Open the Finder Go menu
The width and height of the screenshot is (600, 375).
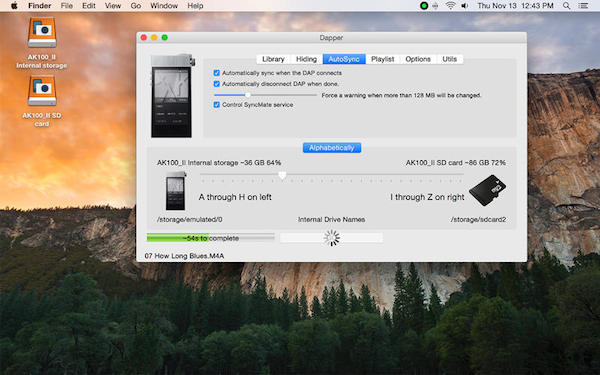pyautogui.click(x=135, y=6)
